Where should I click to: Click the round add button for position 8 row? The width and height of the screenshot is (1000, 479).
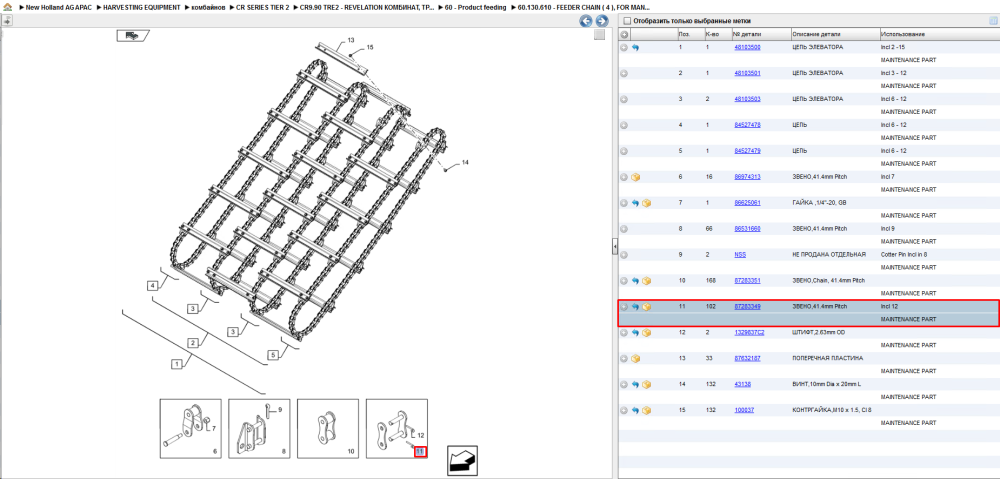pos(624,229)
